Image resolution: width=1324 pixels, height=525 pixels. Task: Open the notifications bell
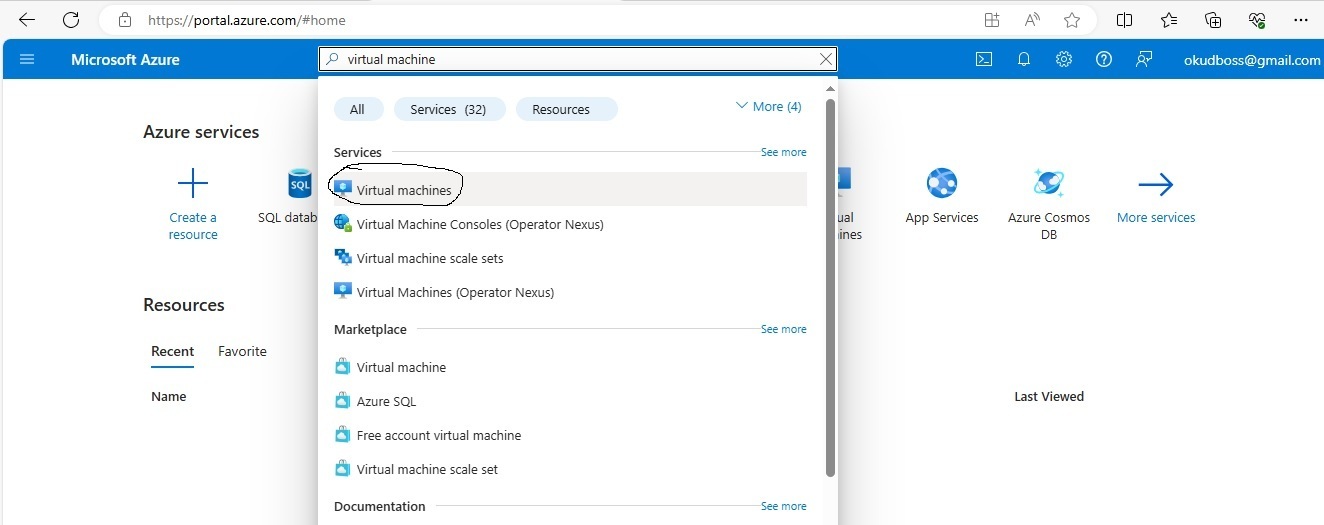click(x=1024, y=59)
